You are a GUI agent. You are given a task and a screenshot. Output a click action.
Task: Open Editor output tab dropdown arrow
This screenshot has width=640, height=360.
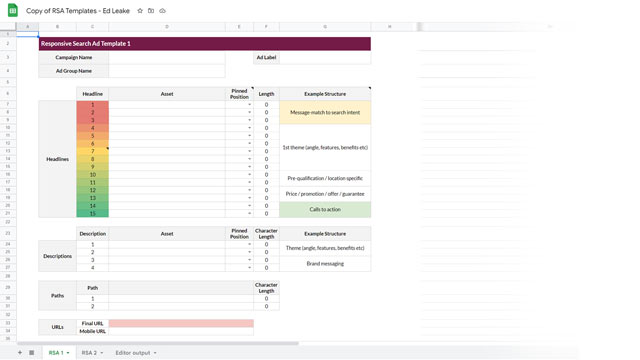(155, 353)
